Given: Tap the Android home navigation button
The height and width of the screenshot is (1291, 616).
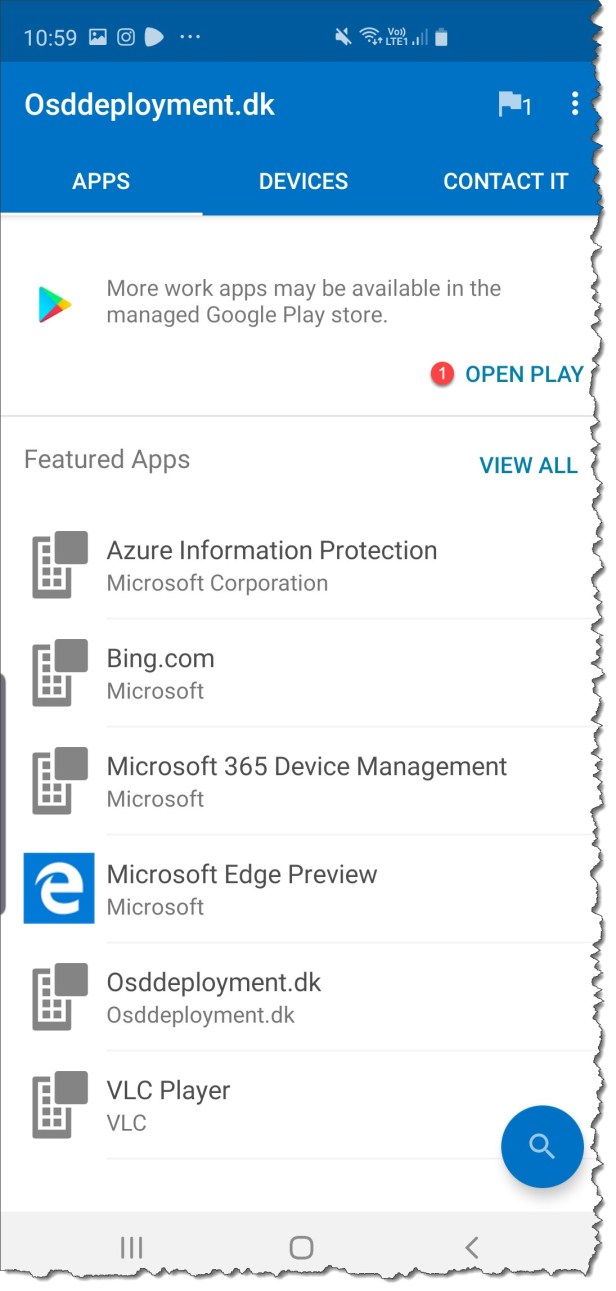Looking at the screenshot, I should pyautogui.click(x=301, y=1247).
